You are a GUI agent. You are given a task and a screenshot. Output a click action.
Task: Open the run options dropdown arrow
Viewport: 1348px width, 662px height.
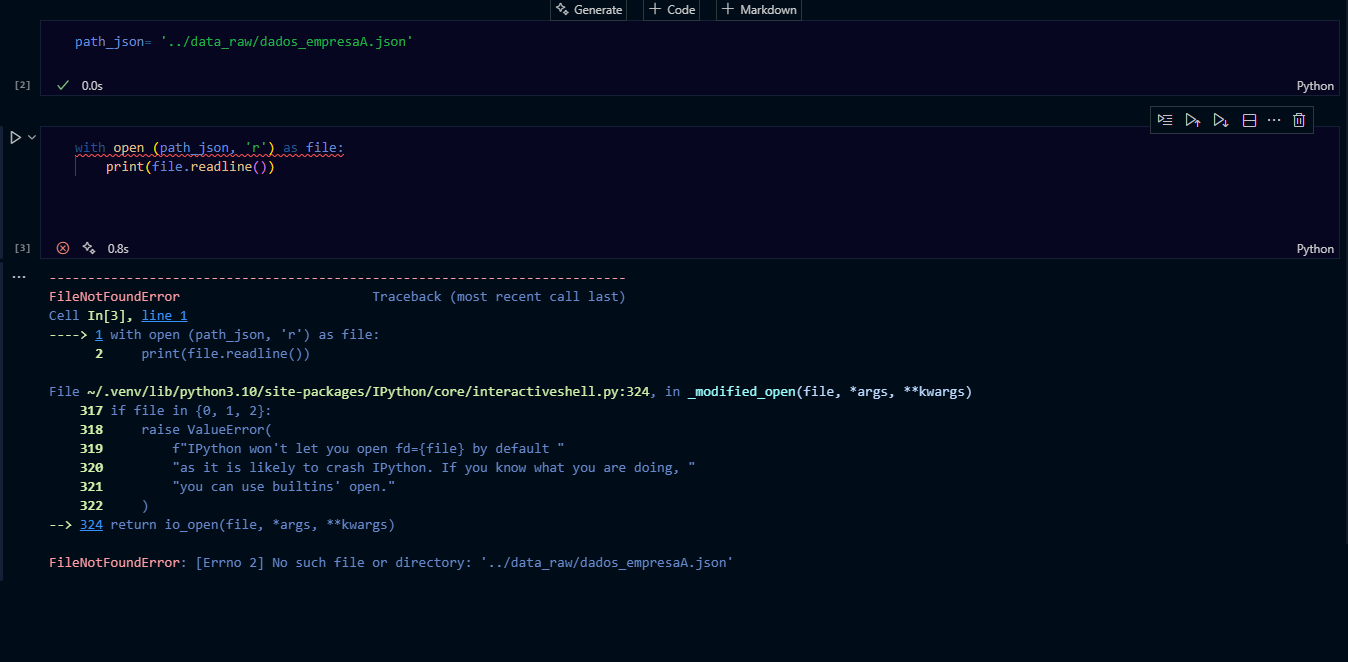click(x=32, y=137)
